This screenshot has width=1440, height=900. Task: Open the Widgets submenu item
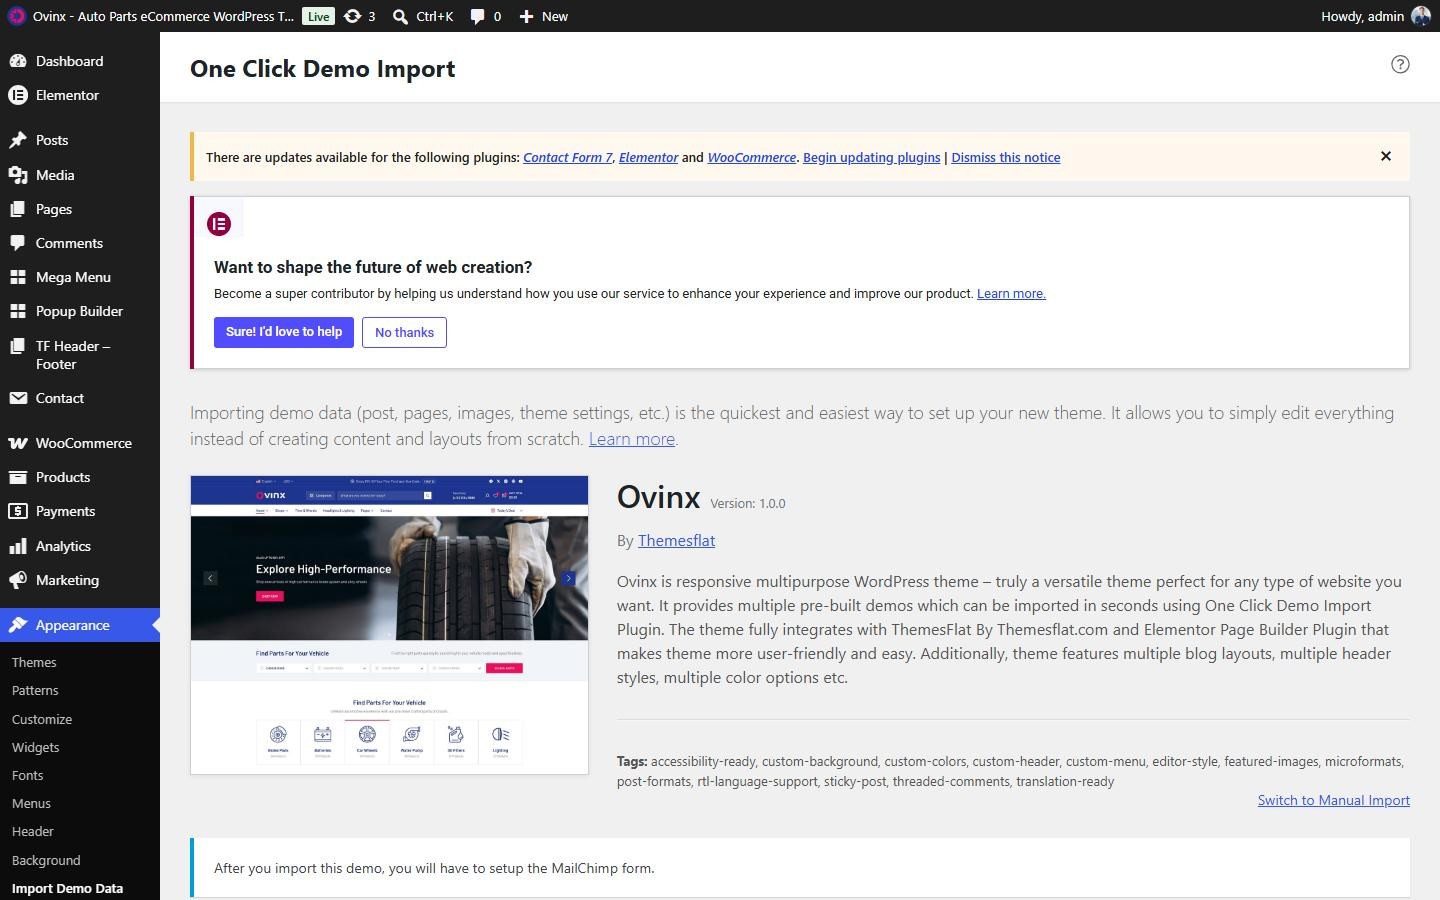pos(36,747)
